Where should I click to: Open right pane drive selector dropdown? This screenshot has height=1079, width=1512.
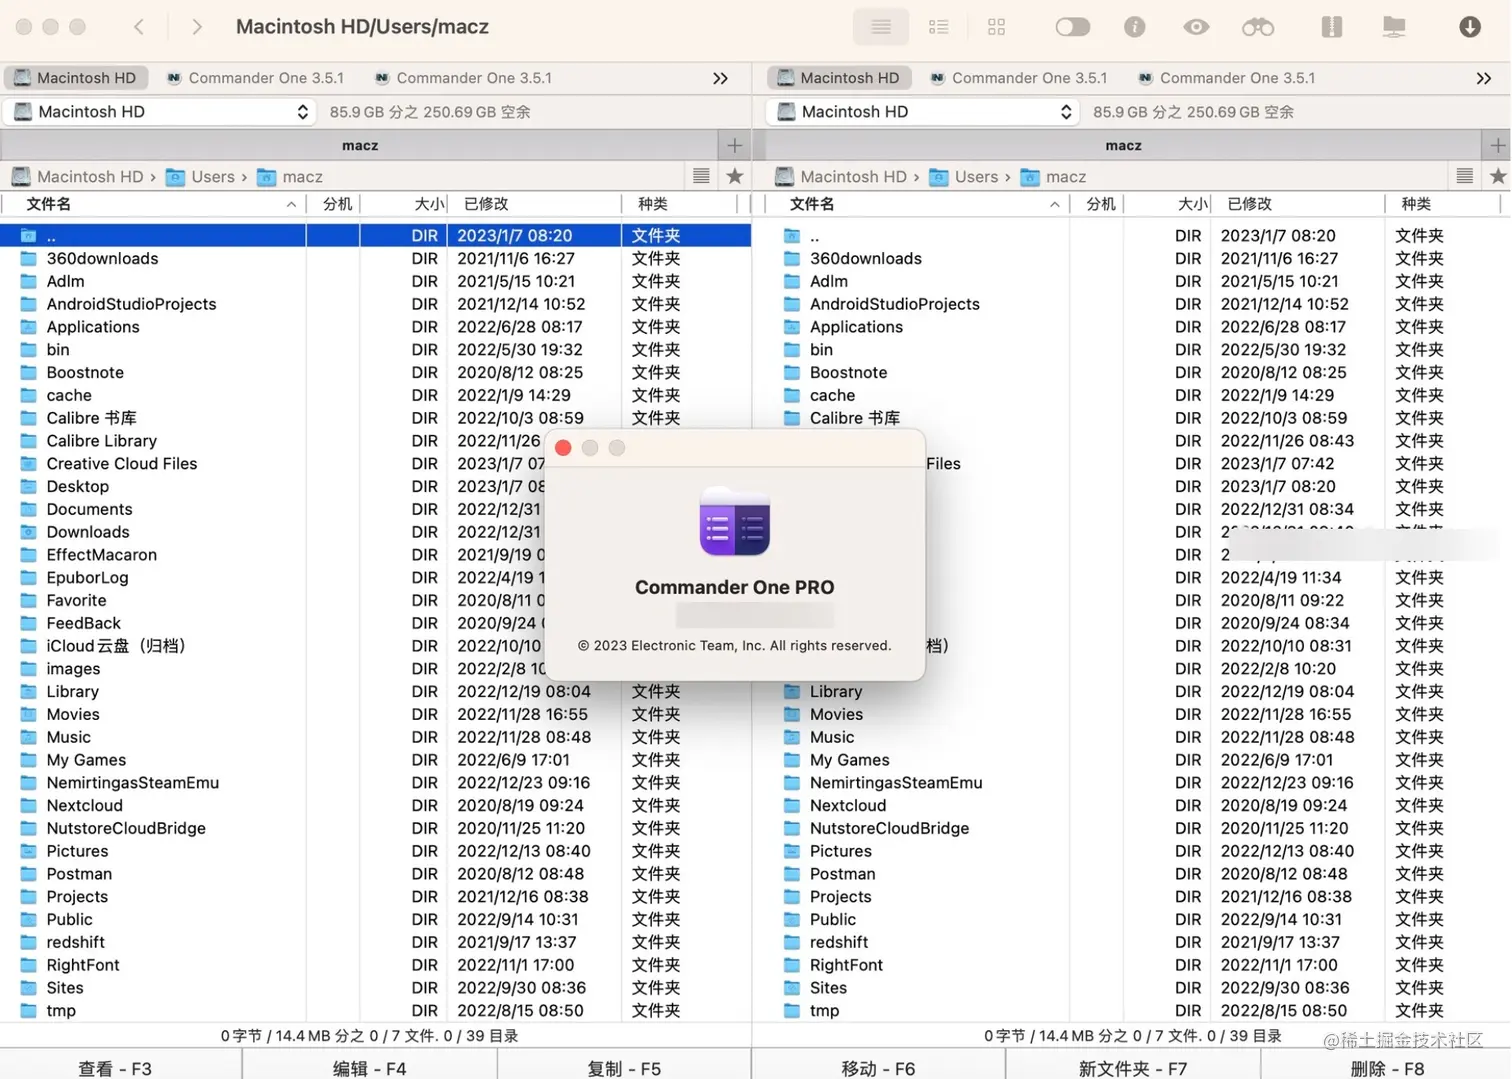click(x=924, y=112)
